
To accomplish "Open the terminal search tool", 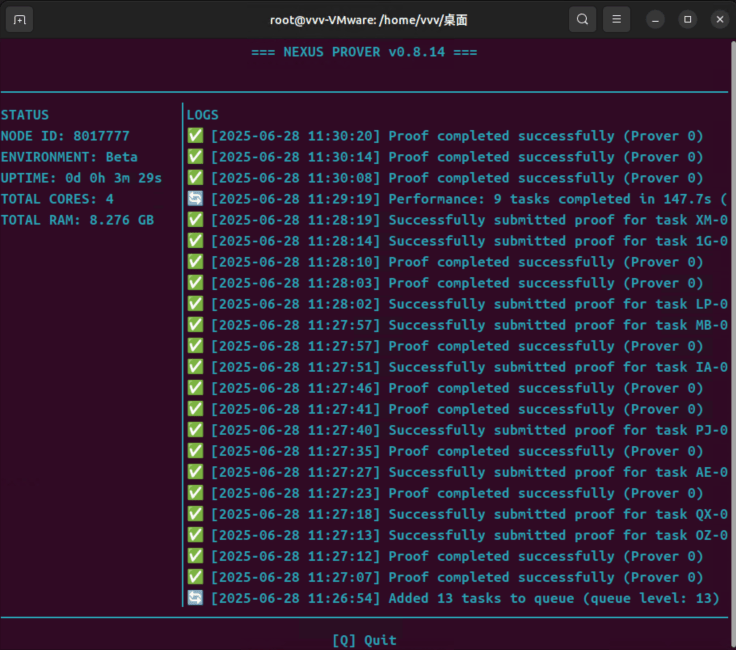I will point(582,19).
